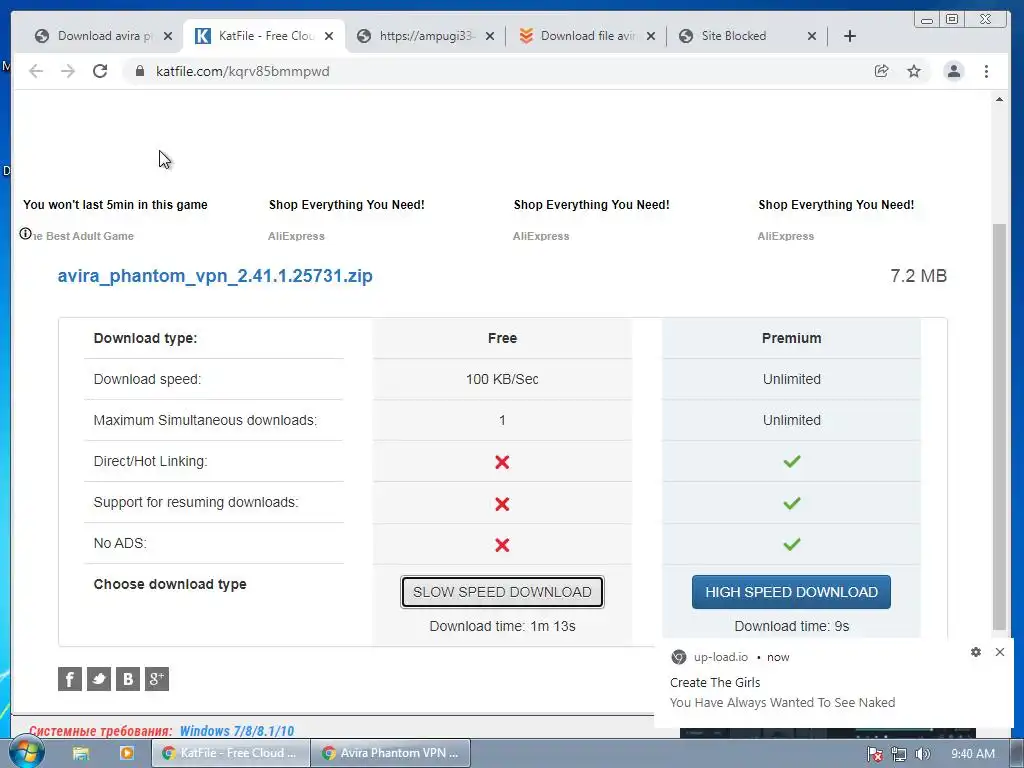Go back to previous page
Screen dimensions: 1024x768
[x=36, y=71]
